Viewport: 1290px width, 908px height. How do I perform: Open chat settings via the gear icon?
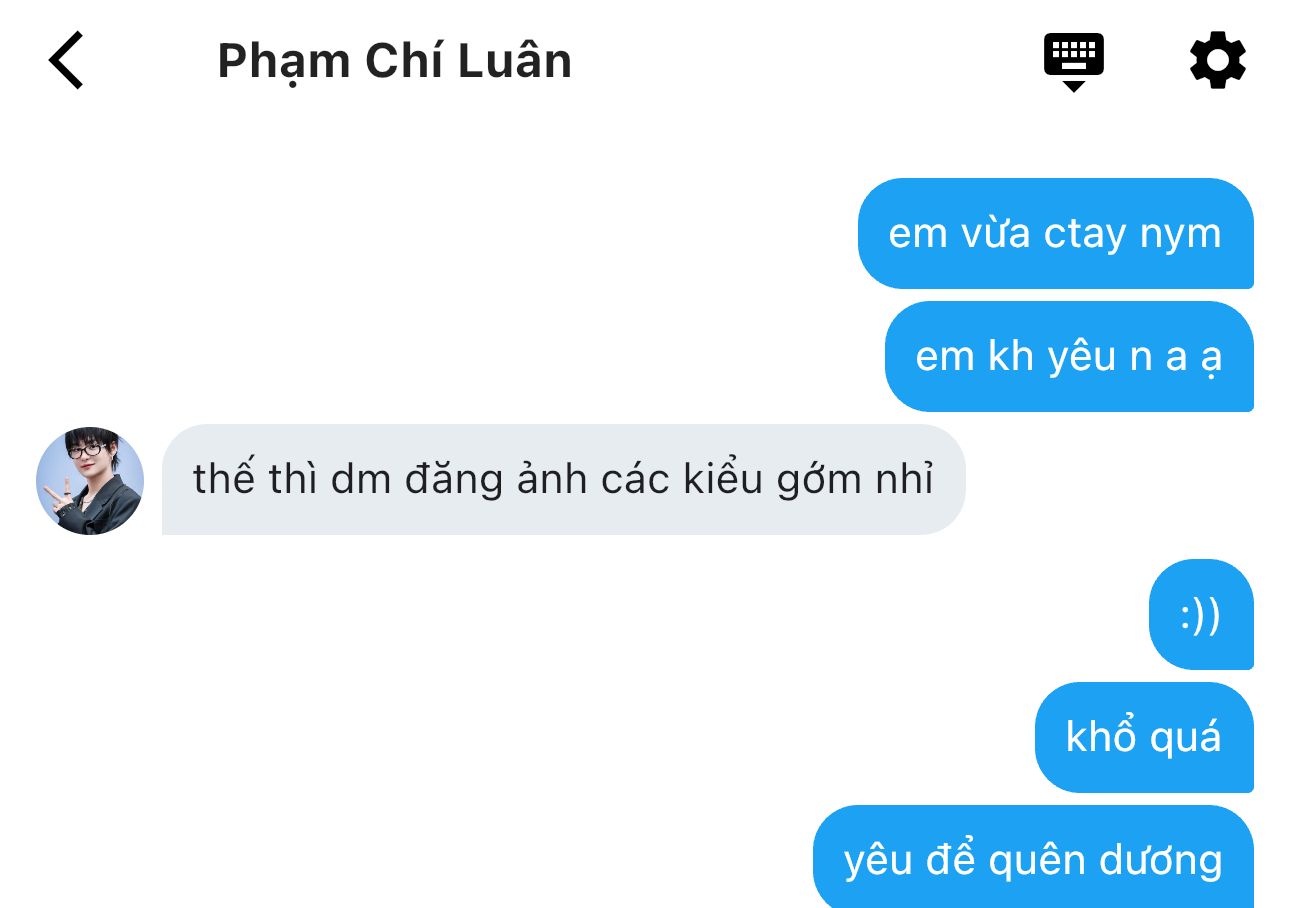coord(1218,60)
